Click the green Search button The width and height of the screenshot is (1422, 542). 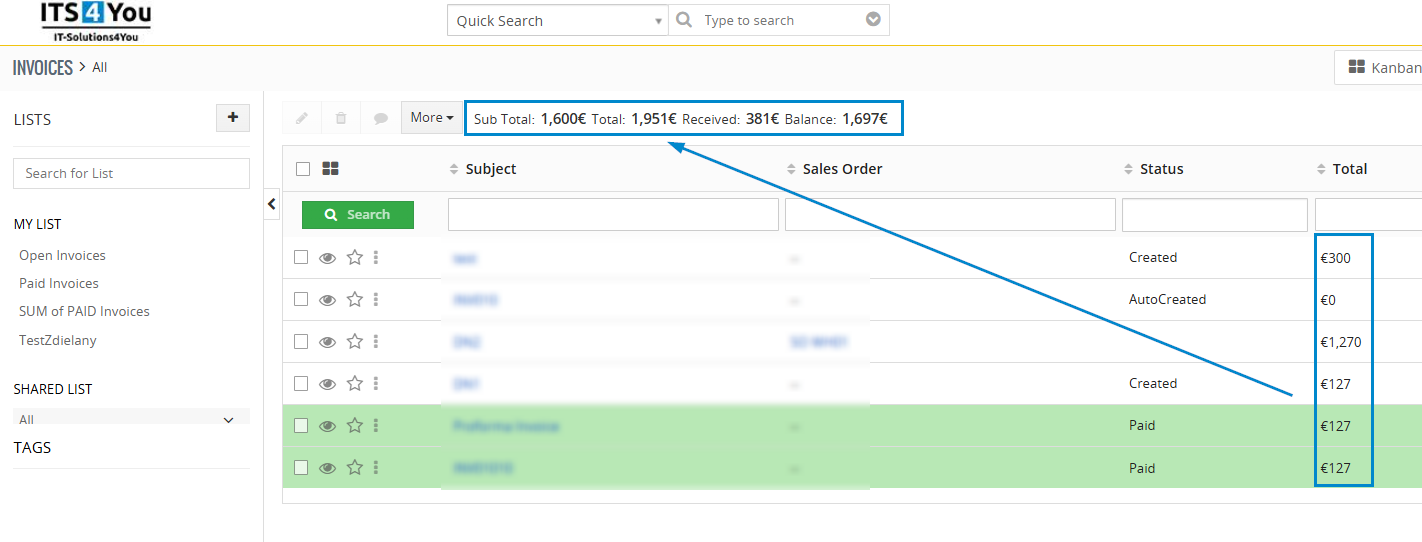click(358, 215)
